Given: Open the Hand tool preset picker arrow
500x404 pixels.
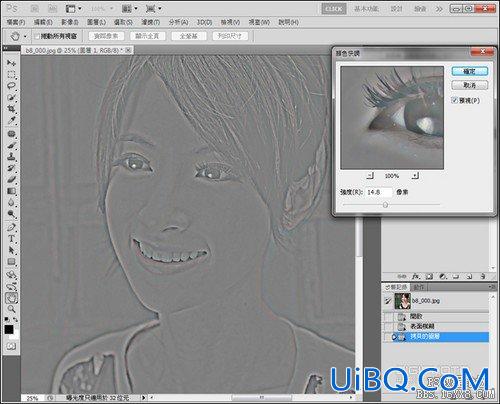Looking at the screenshot, I should coord(25,36).
